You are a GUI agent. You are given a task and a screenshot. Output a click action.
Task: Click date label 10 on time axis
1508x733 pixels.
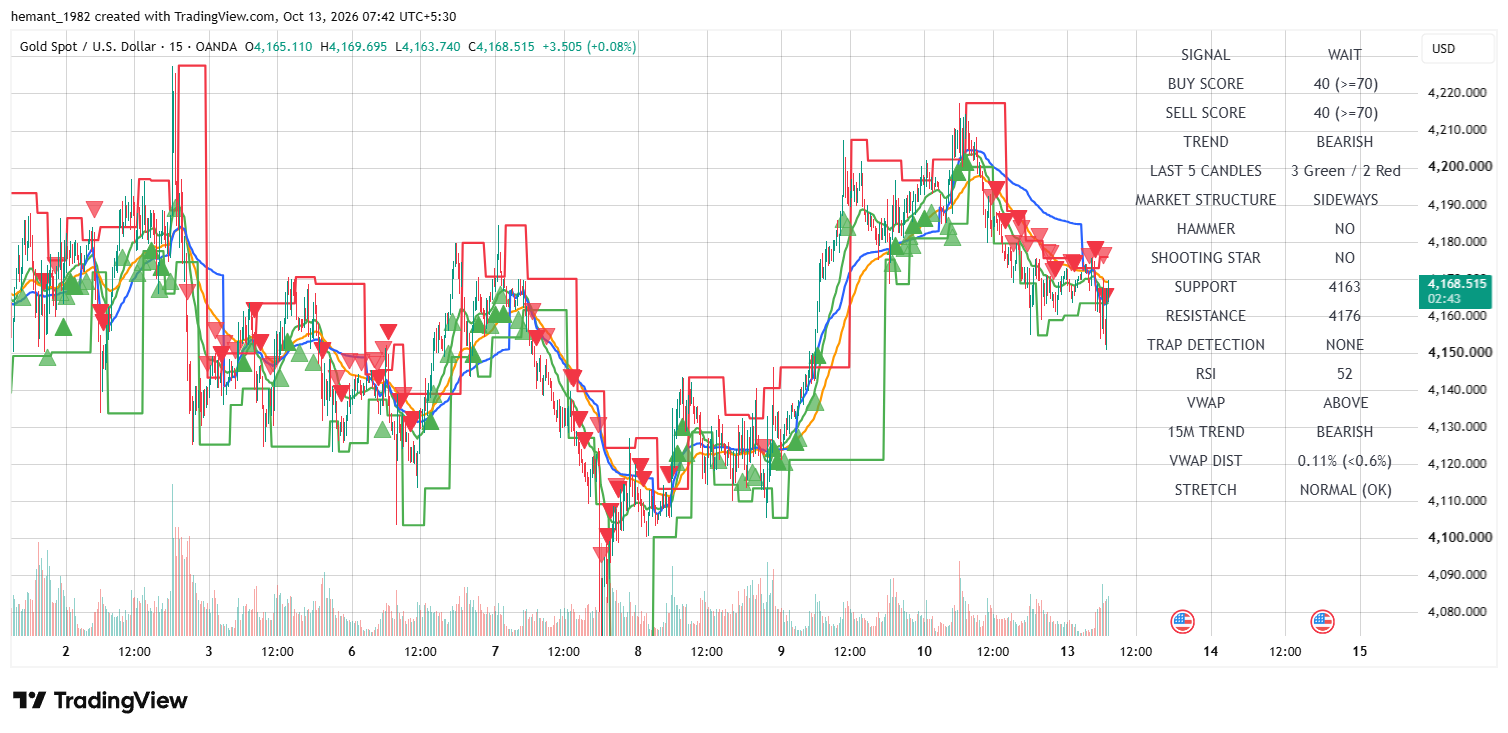point(924,651)
